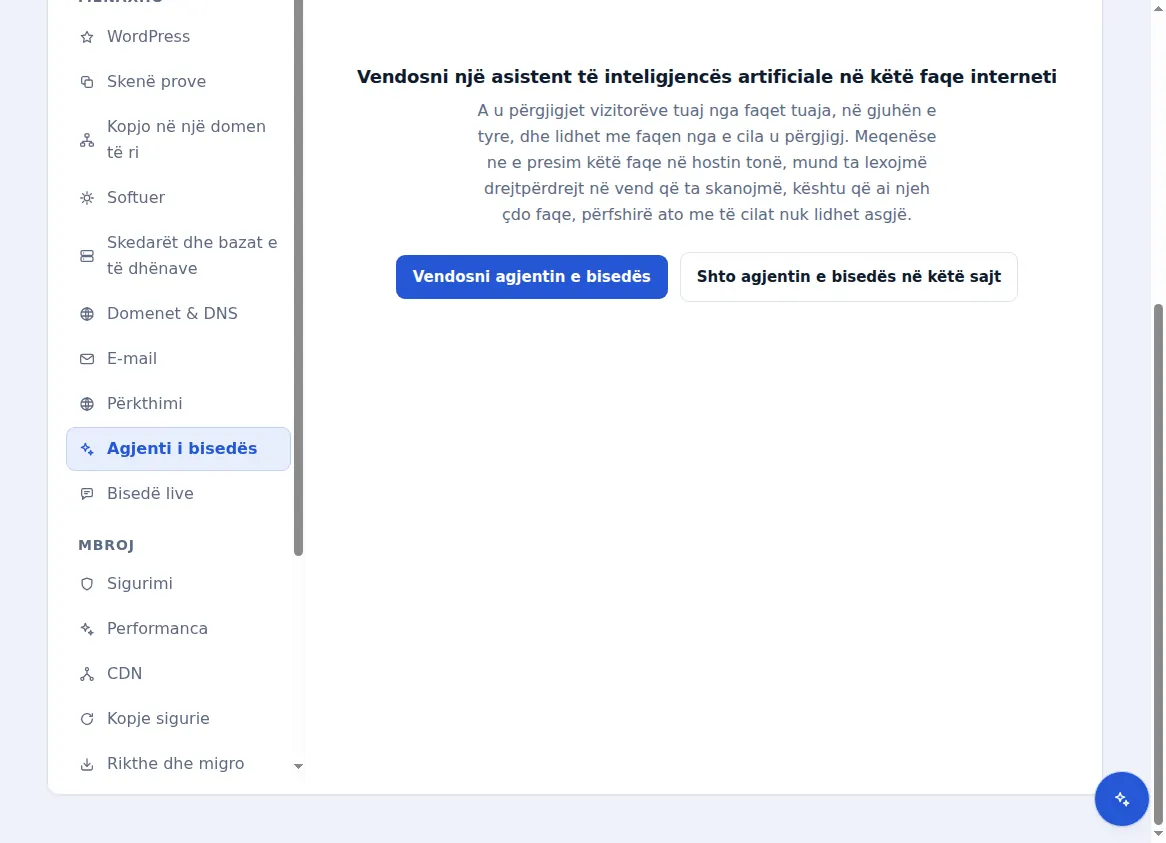Viewport: 1166px width, 843px height.
Task: Open the floating AI assistant button
Action: tap(1121, 799)
